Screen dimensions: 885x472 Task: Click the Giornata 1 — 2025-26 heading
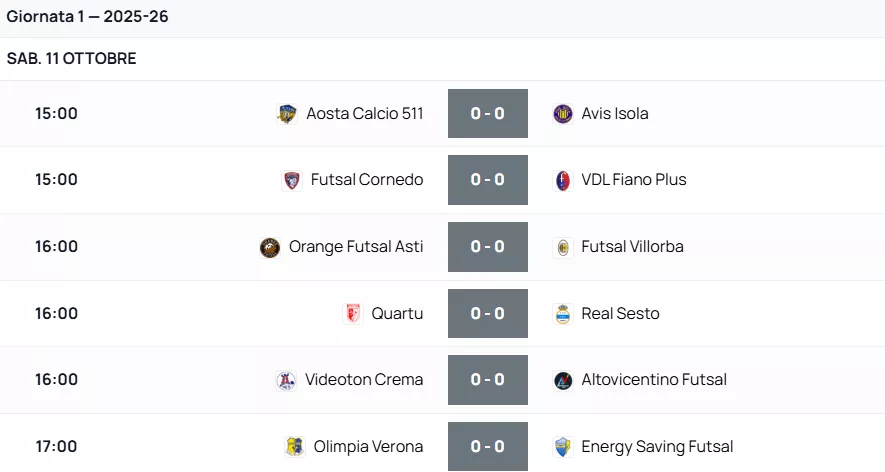(87, 17)
